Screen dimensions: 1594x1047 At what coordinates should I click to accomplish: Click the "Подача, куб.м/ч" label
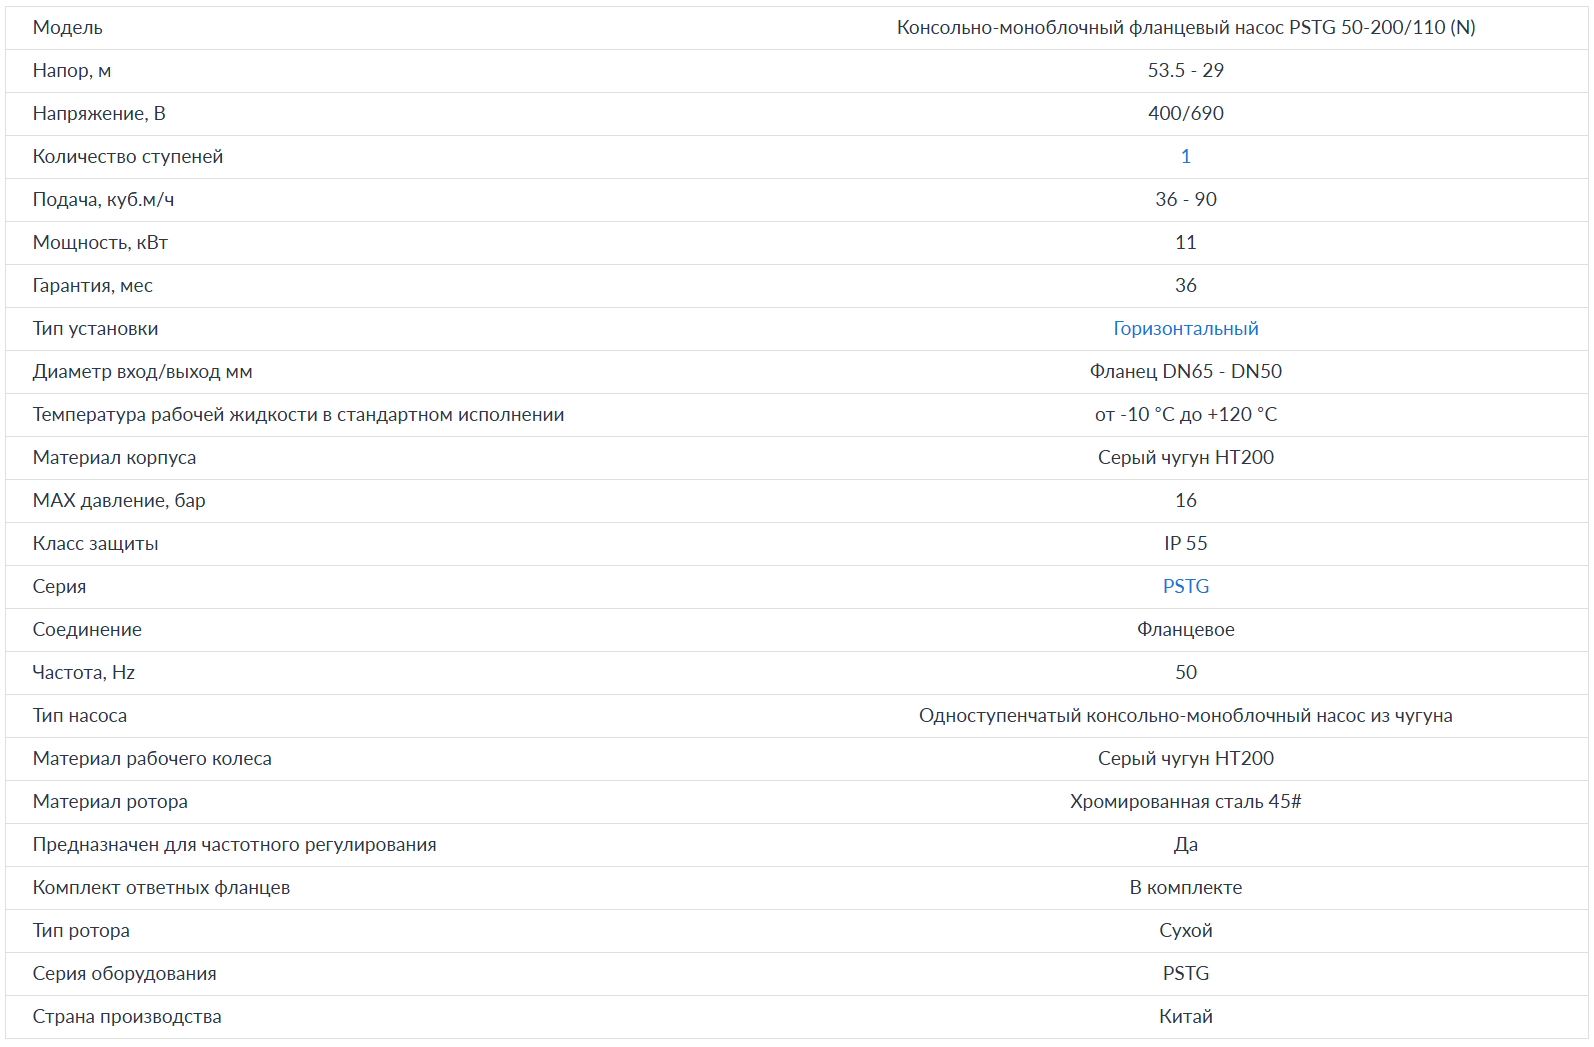click(x=103, y=200)
